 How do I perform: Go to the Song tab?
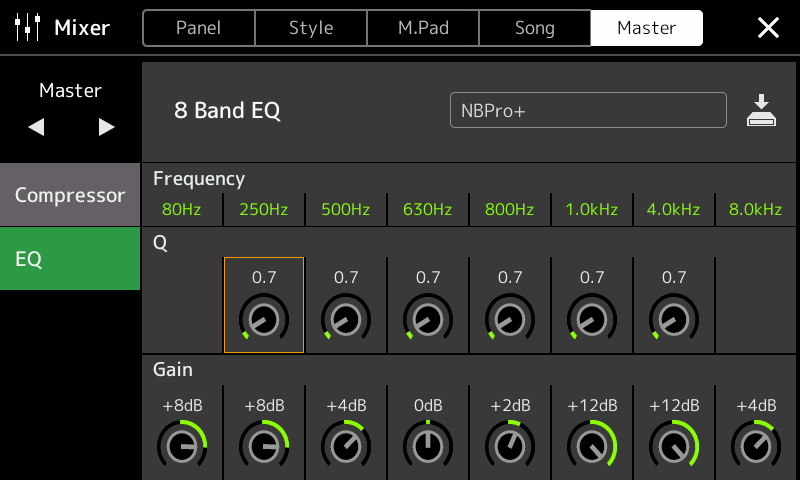pyautogui.click(x=535, y=28)
